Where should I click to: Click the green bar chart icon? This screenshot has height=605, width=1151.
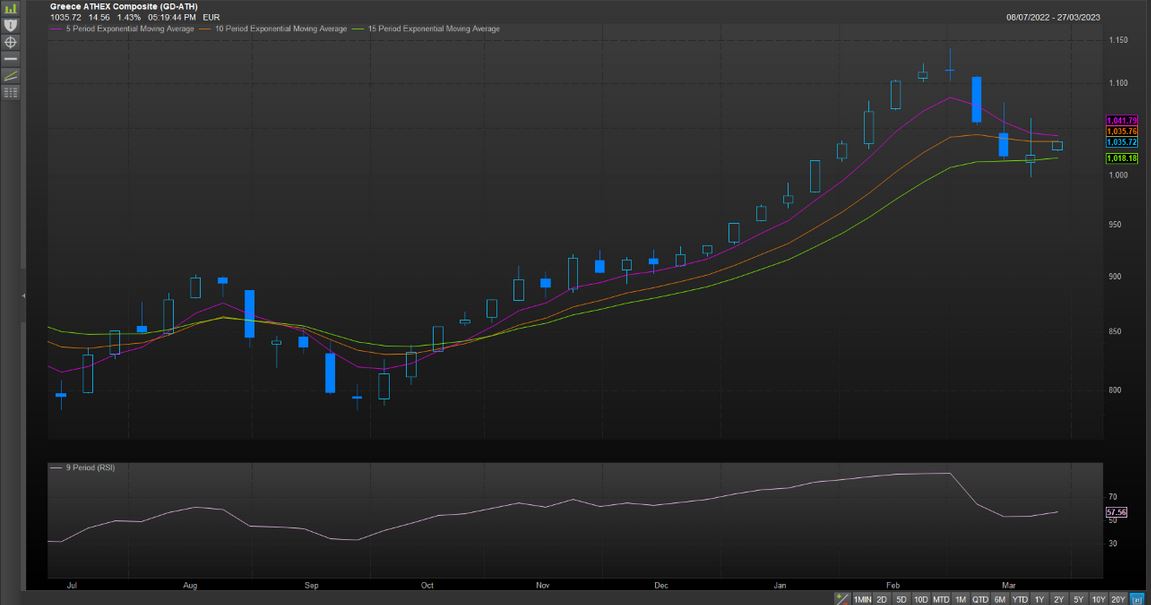[x=11, y=8]
